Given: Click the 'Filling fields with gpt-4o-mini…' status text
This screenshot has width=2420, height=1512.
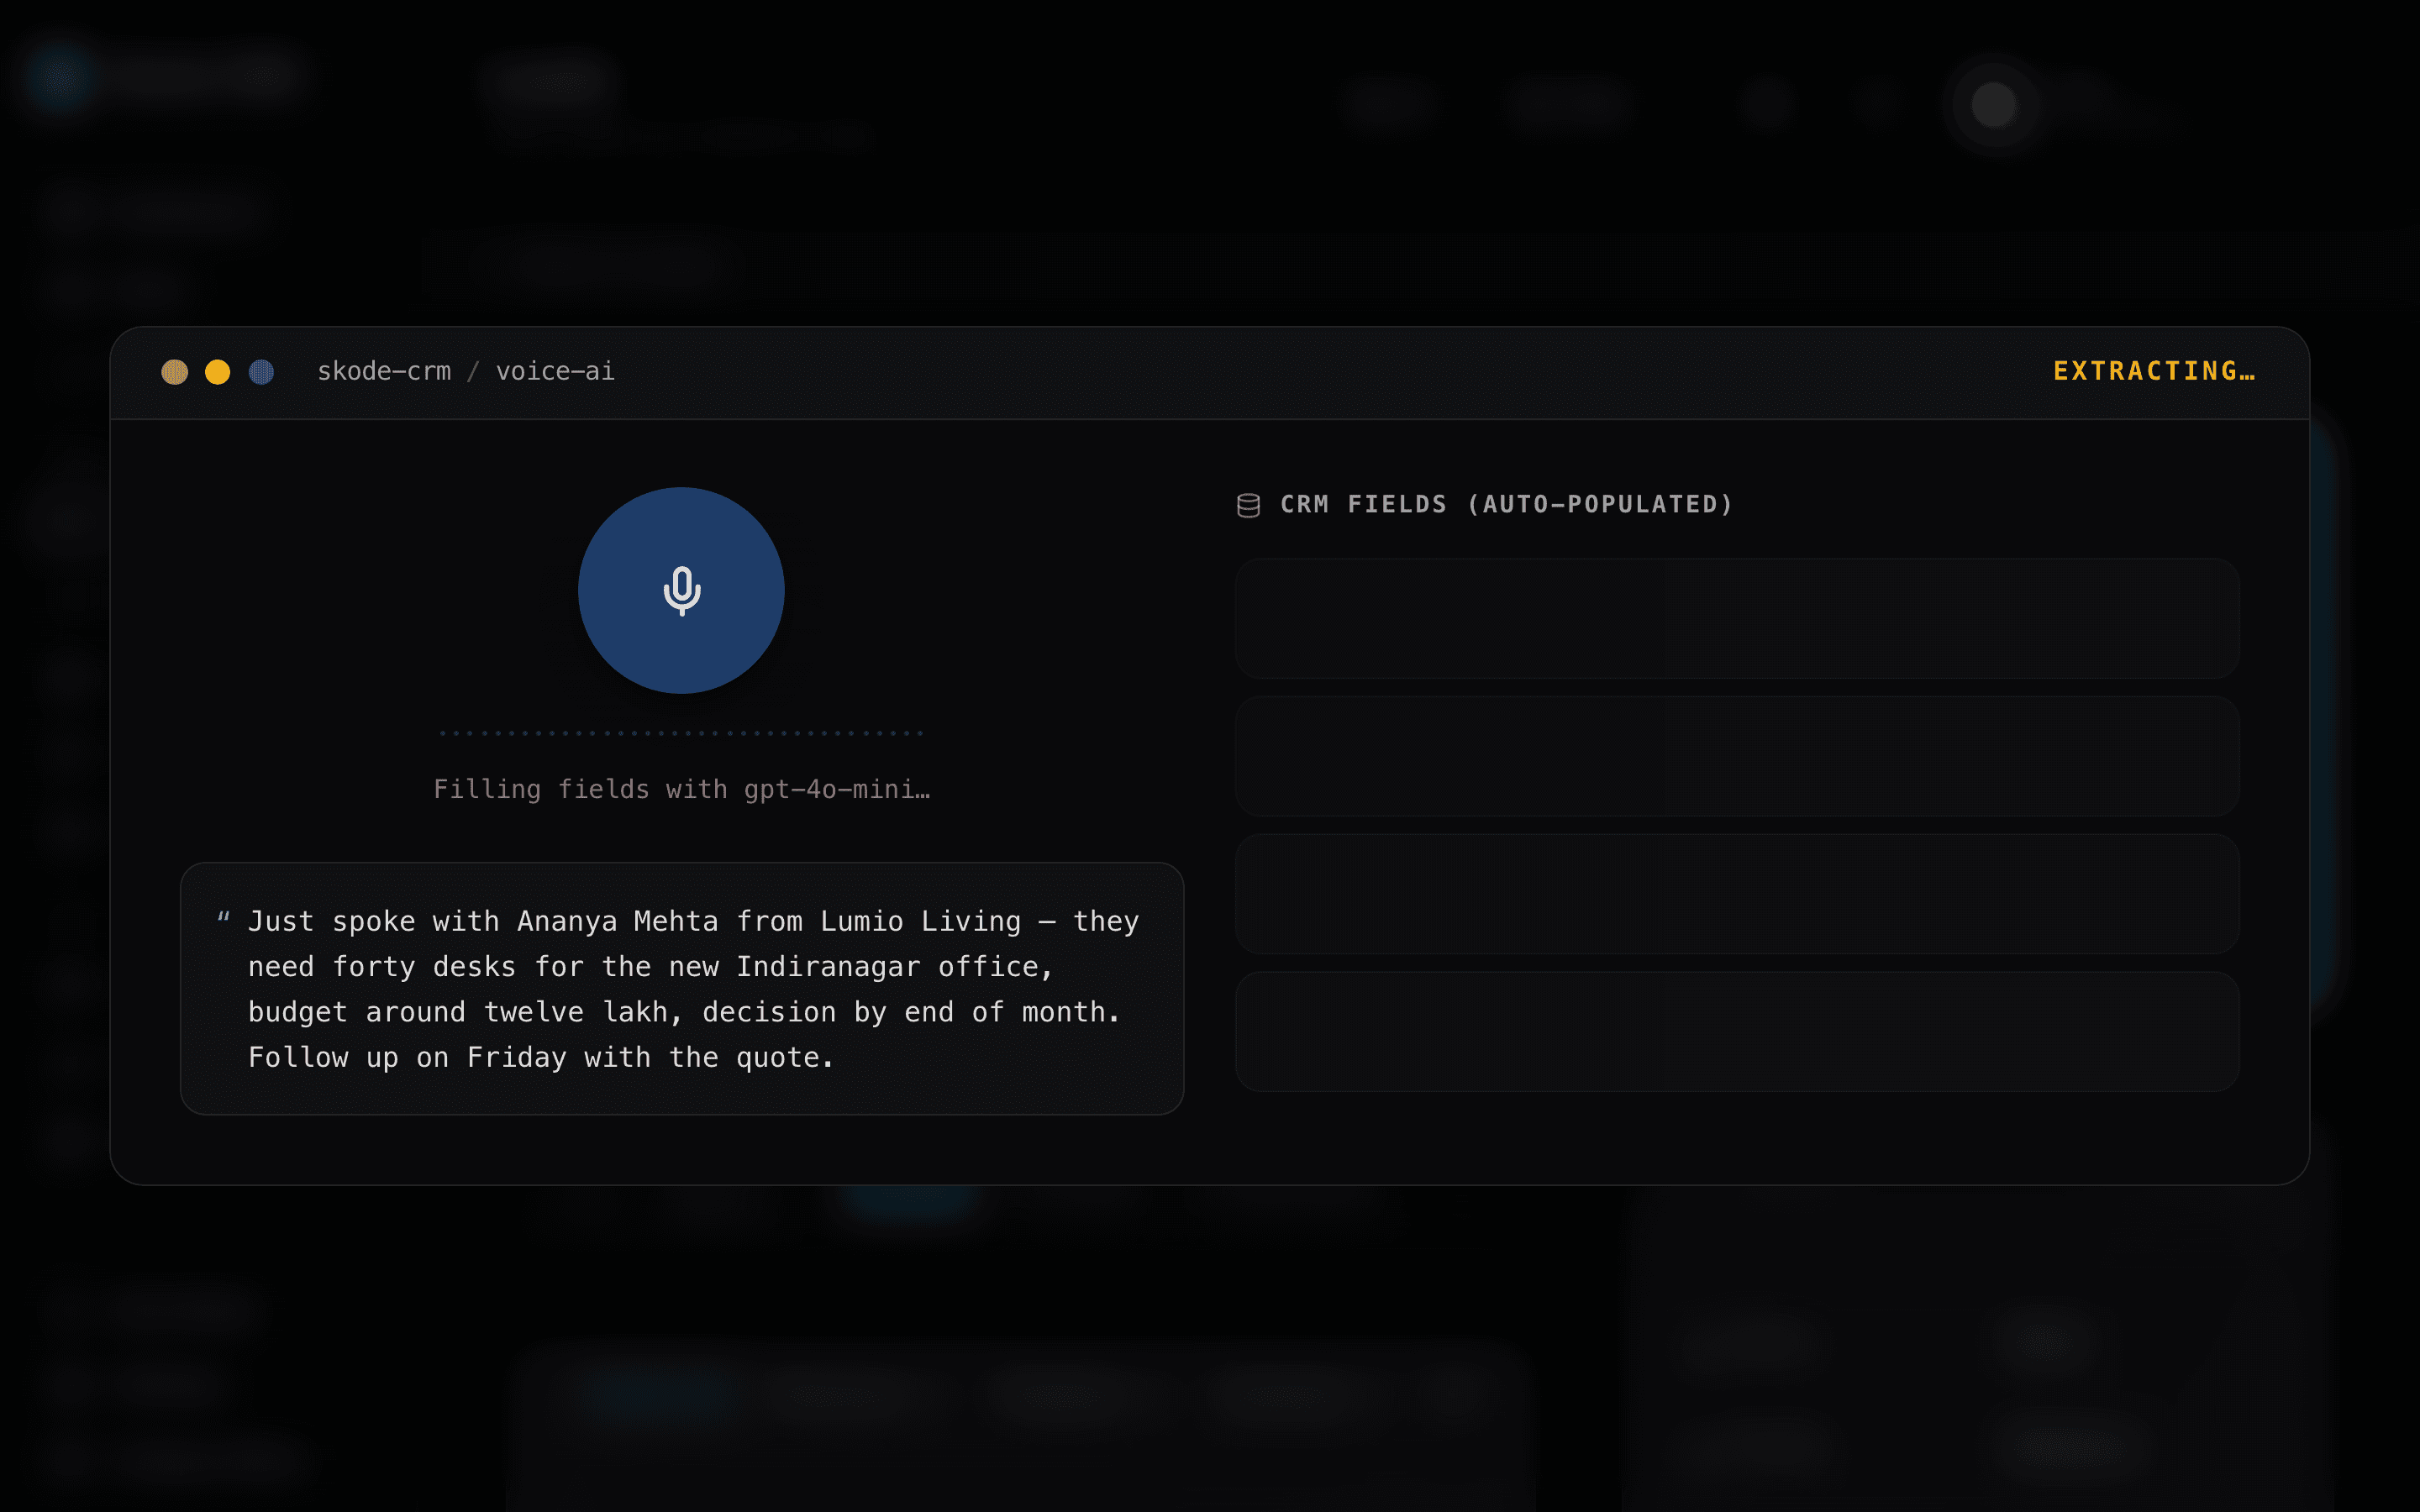Looking at the screenshot, I should coord(682,789).
